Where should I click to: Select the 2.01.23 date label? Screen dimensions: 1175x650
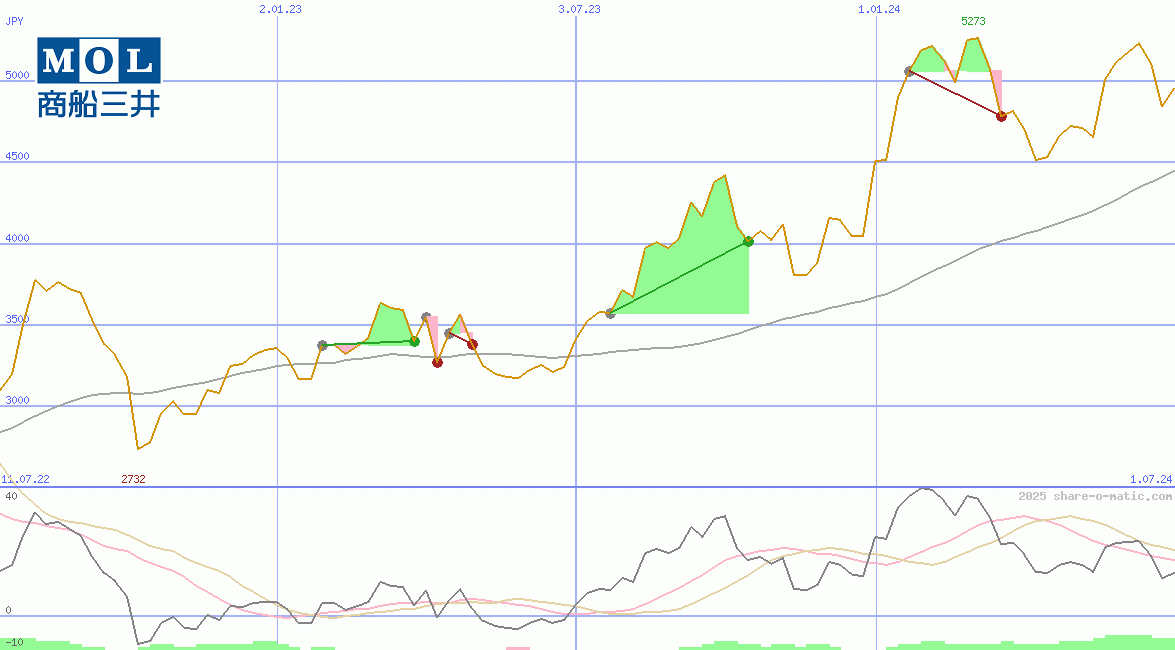(280, 9)
